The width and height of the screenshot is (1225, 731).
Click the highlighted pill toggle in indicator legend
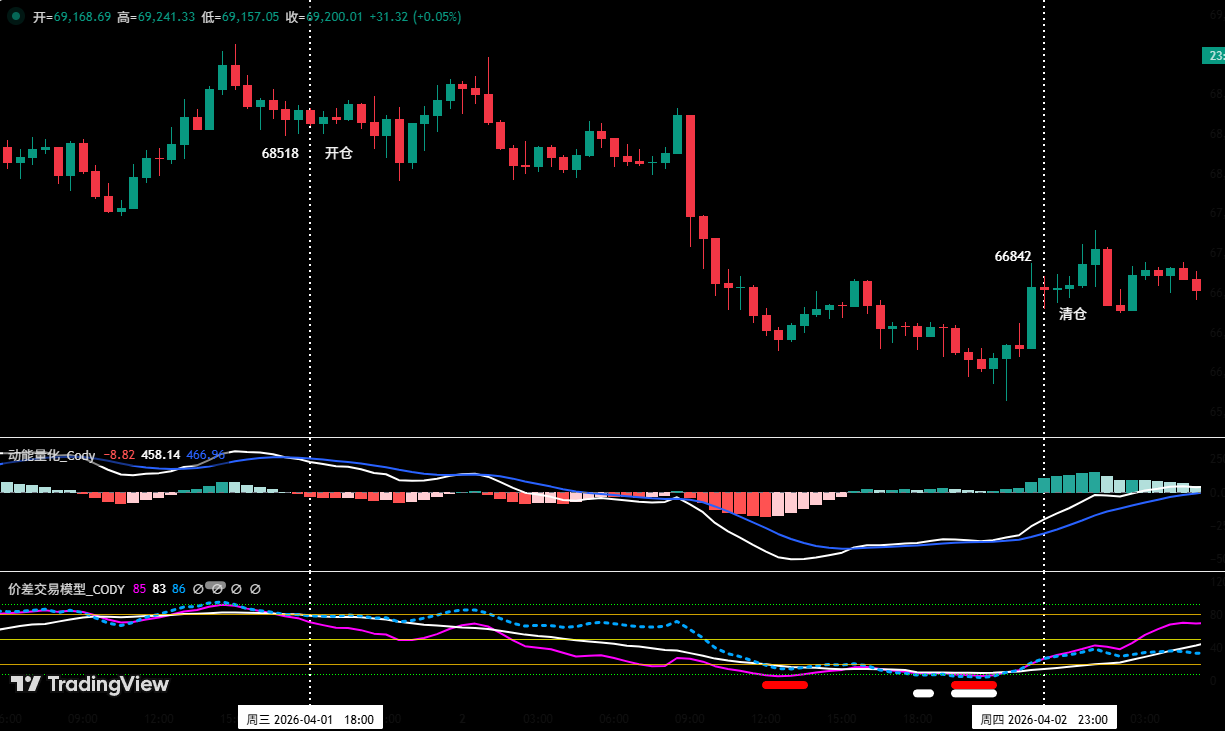coord(216,586)
